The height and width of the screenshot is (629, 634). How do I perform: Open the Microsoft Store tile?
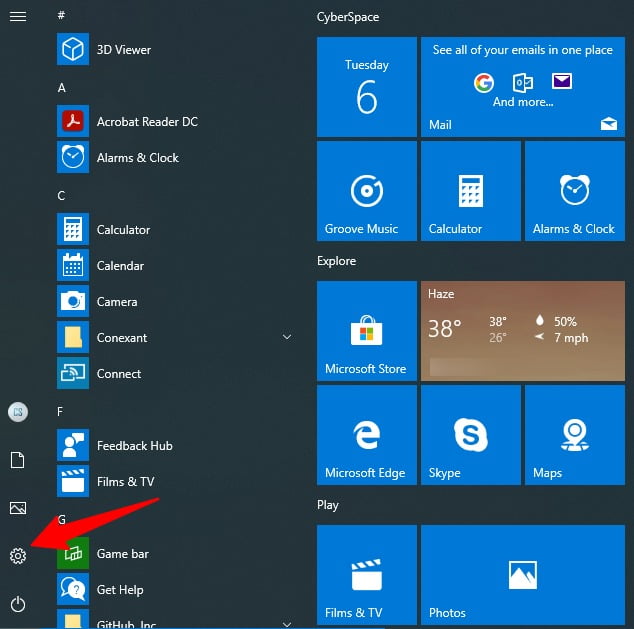(367, 331)
